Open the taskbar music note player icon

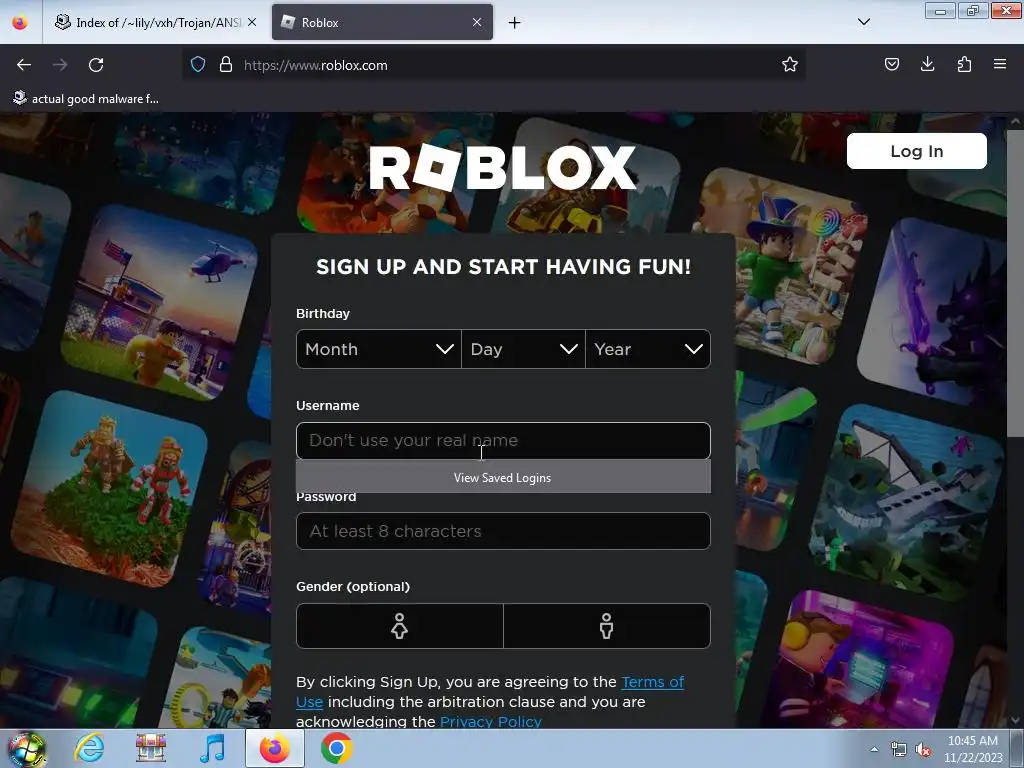pos(212,749)
